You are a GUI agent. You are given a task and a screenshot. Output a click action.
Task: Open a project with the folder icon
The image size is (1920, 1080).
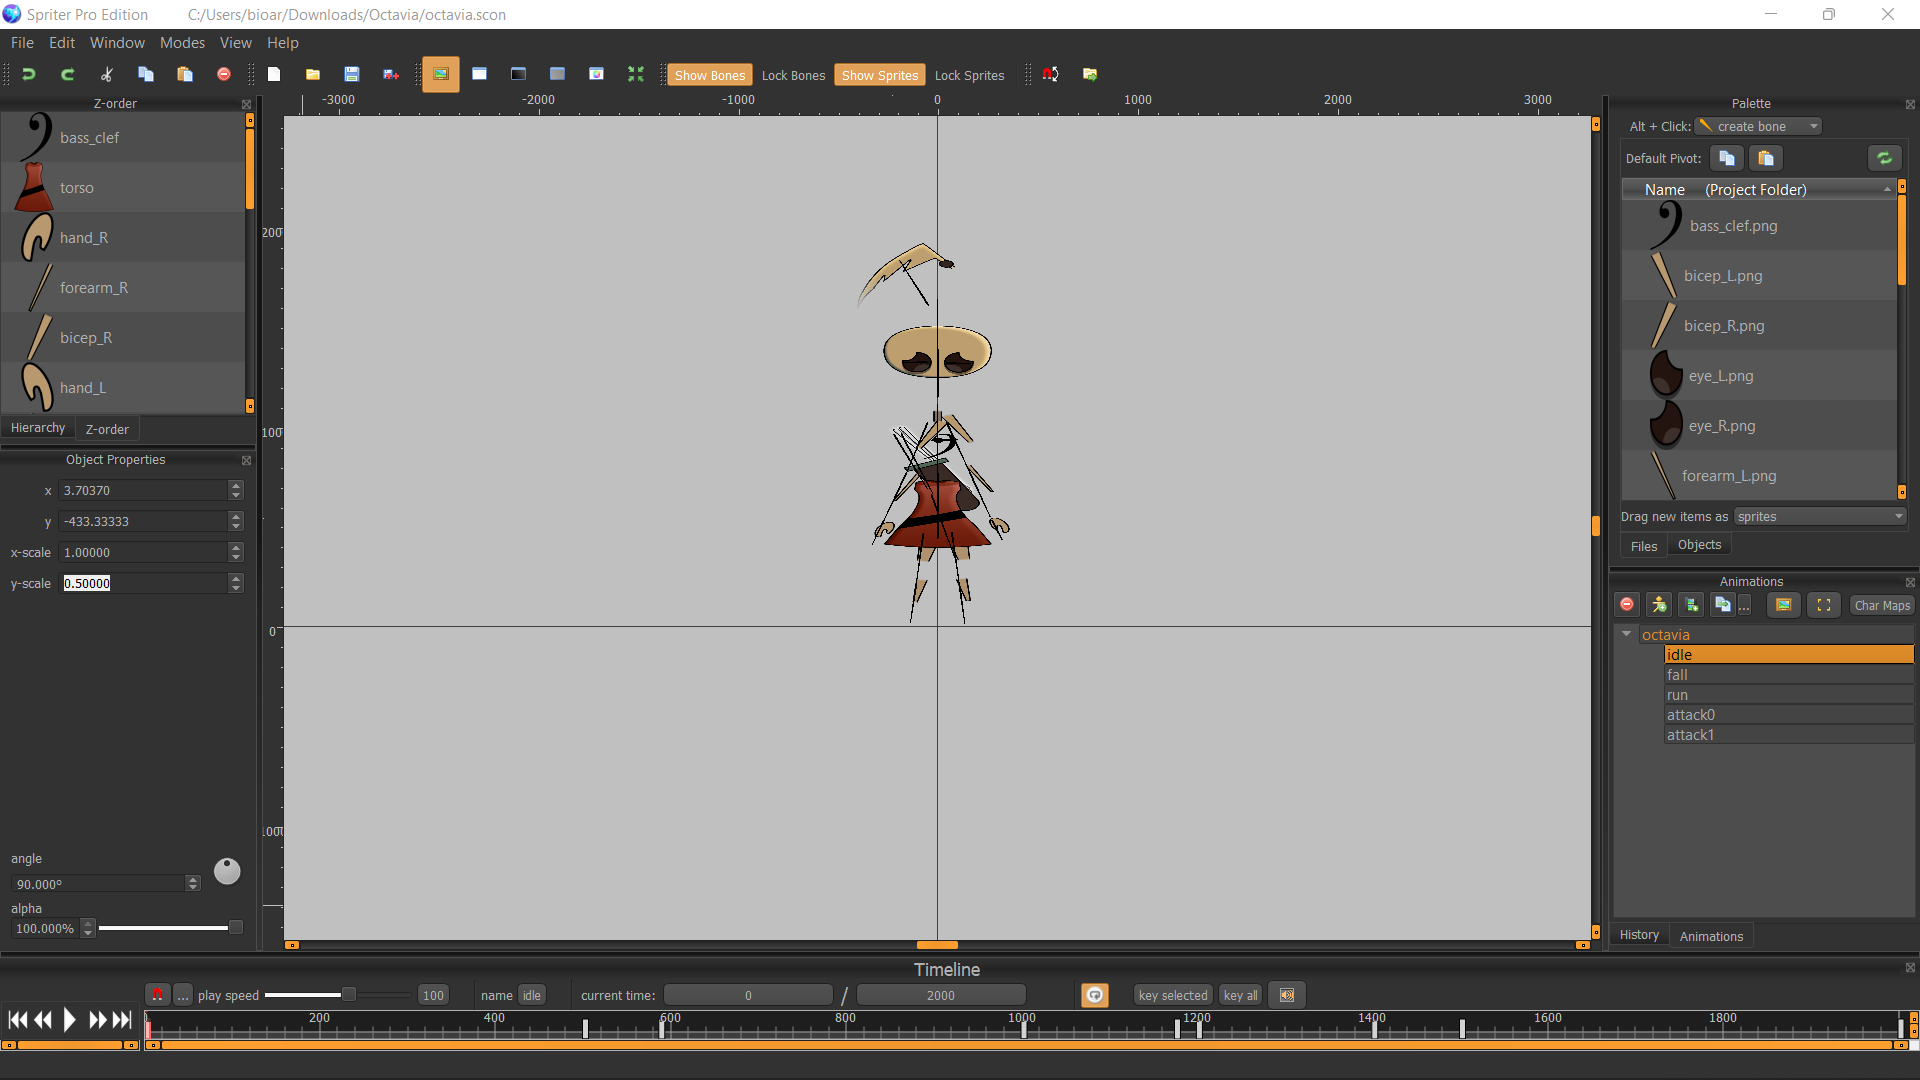point(313,74)
